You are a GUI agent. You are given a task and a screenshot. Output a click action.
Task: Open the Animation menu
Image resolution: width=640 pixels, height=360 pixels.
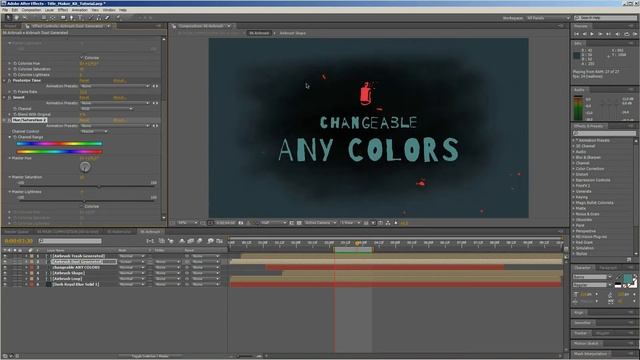point(80,10)
